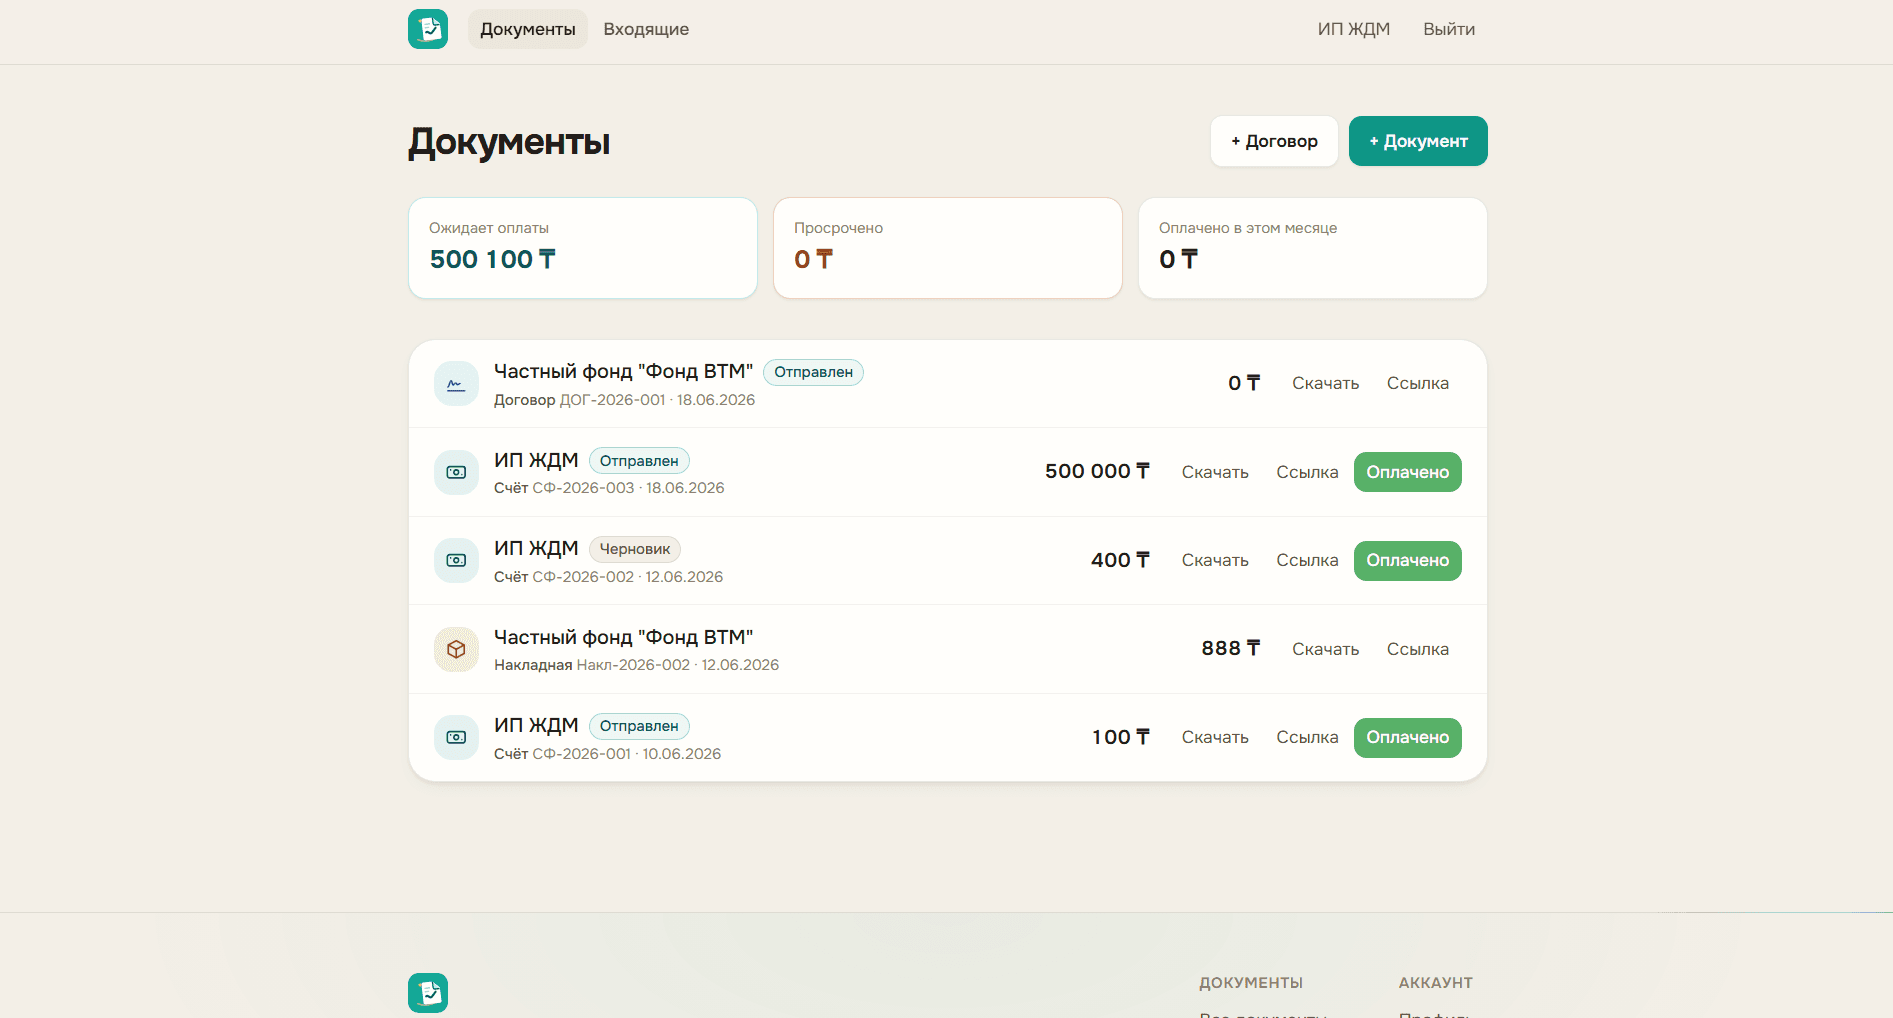Switch to the Входящие tab
Screen dimensions: 1893x1018
point(646,29)
